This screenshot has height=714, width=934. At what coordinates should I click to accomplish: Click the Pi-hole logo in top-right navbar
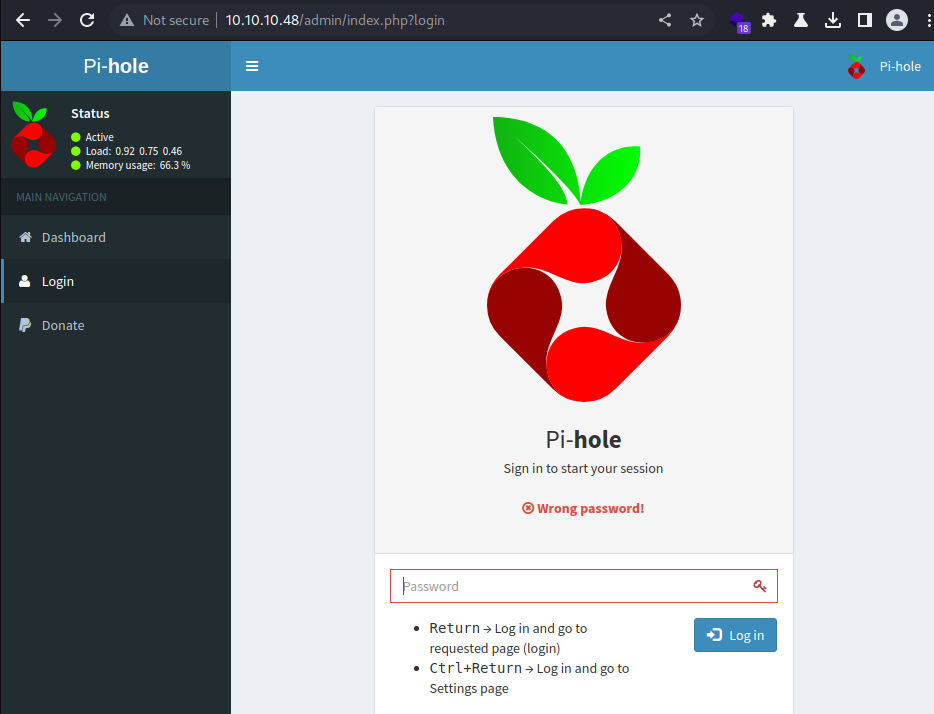click(x=856, y=67)
